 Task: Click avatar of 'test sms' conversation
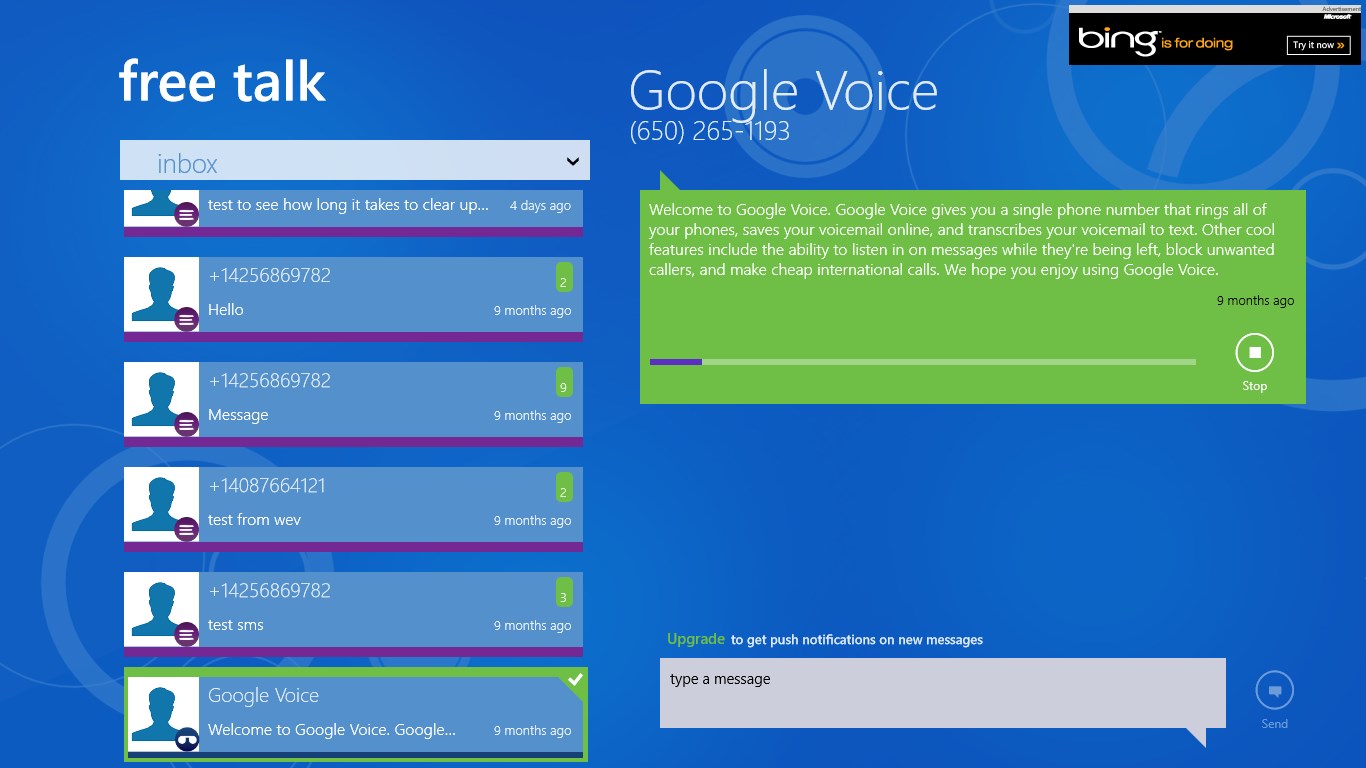(161, 609)
